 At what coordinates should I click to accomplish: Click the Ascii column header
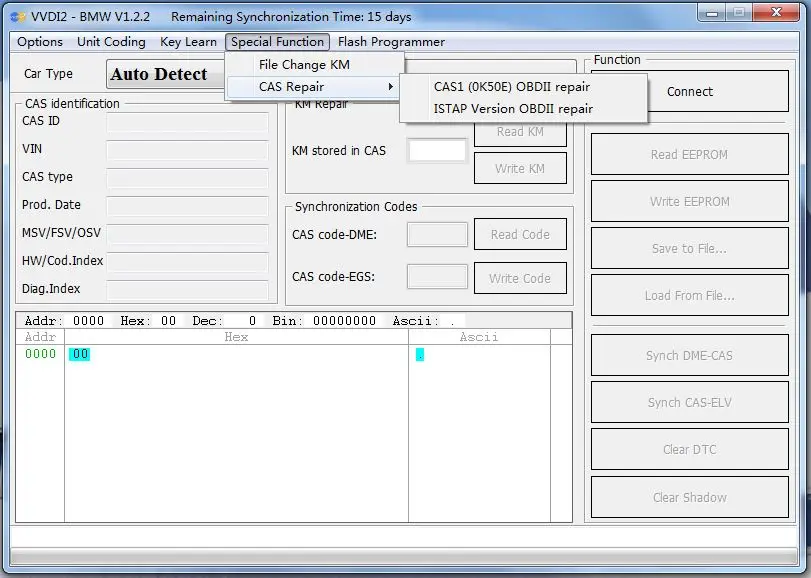[479, 337]
